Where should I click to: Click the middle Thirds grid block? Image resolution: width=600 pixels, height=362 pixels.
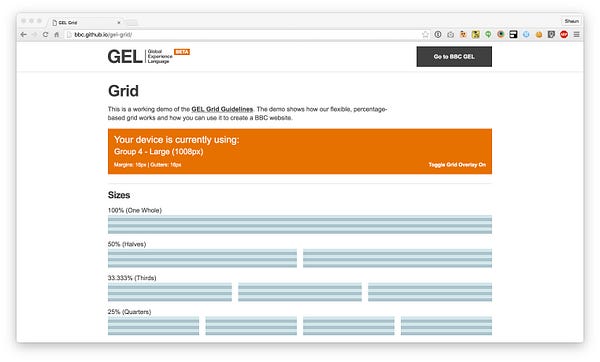click(300, 292)
